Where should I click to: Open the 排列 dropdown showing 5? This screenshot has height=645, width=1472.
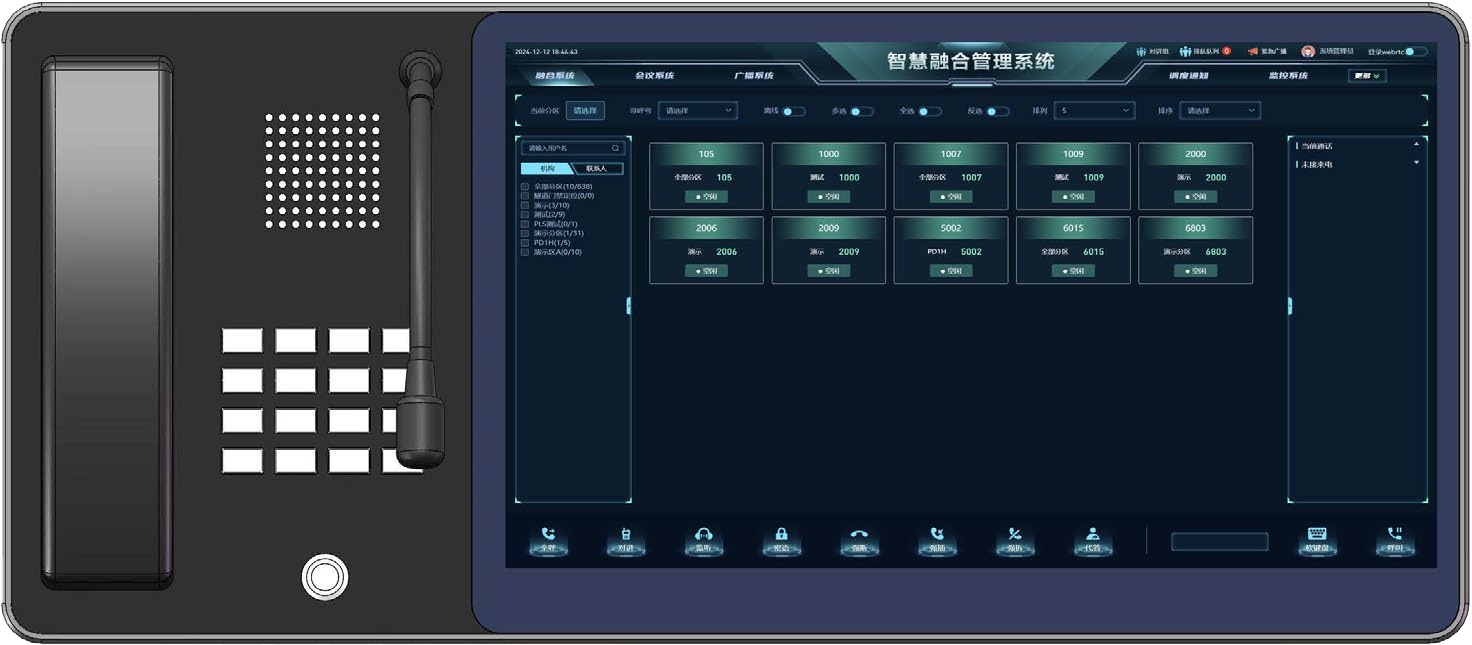1094,111
